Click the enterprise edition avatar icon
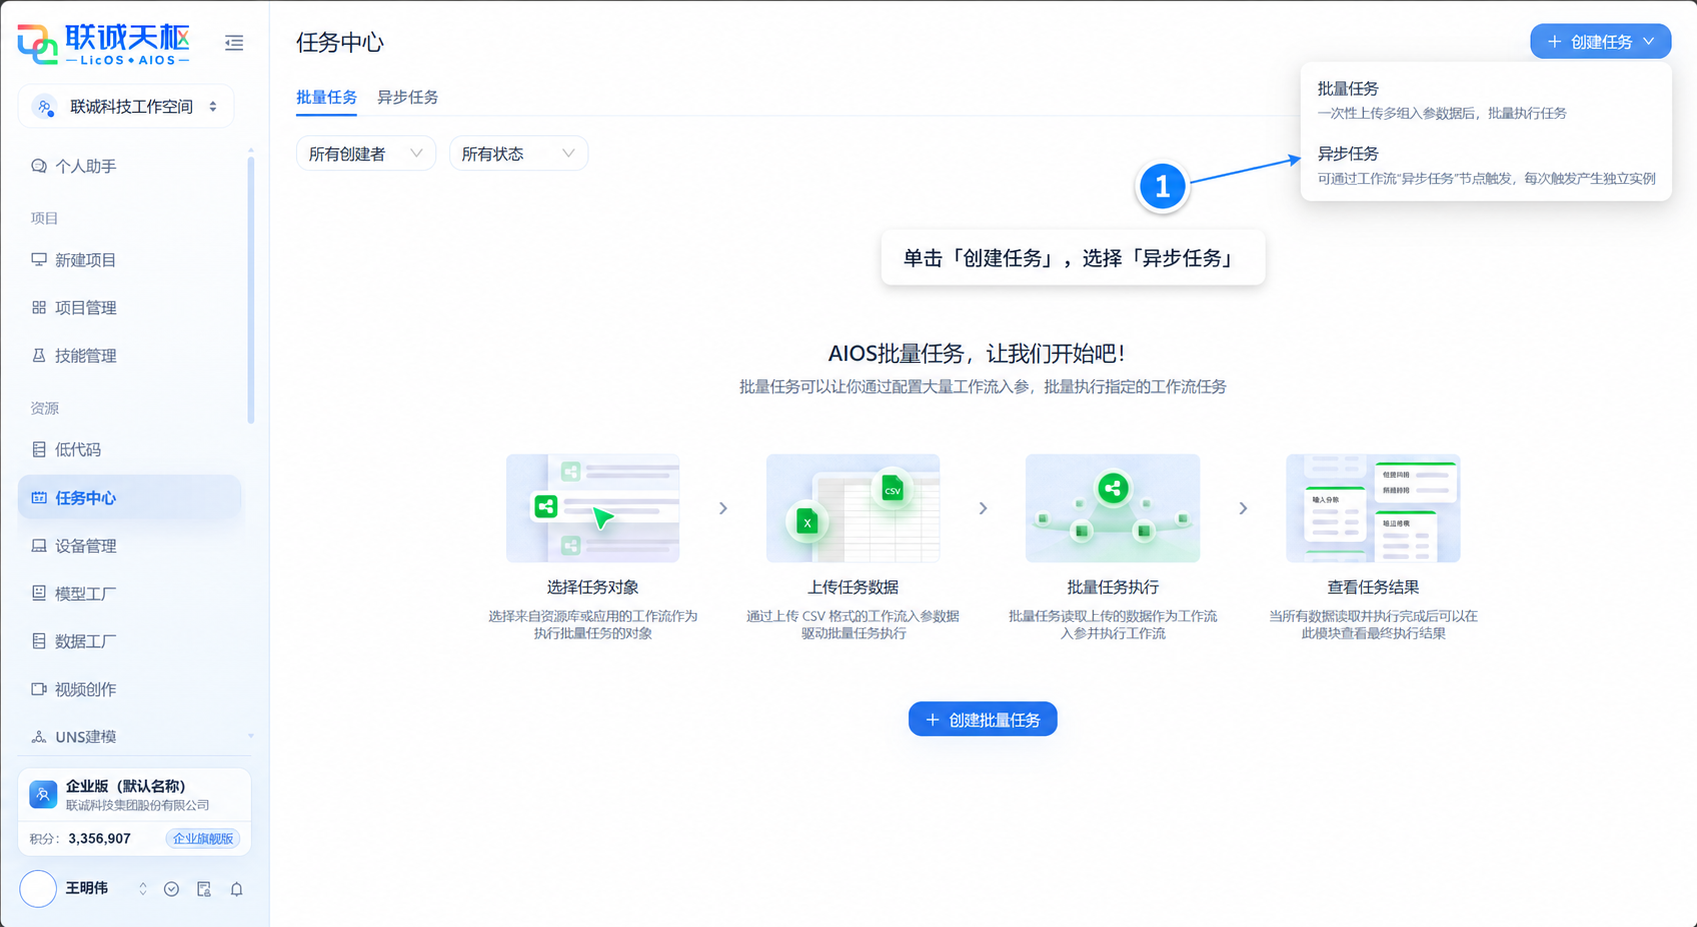This screenshot has height=927, width=1697. [43, 795]
